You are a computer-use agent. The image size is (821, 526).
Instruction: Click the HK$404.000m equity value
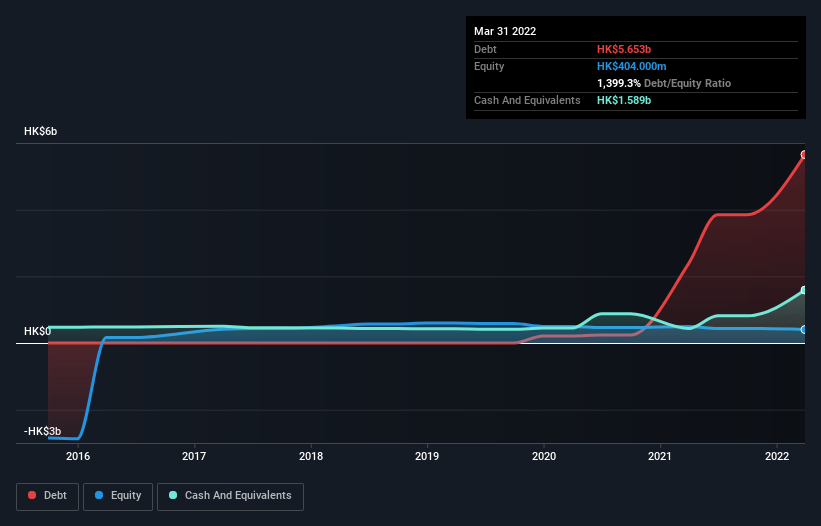pos(631,66)
